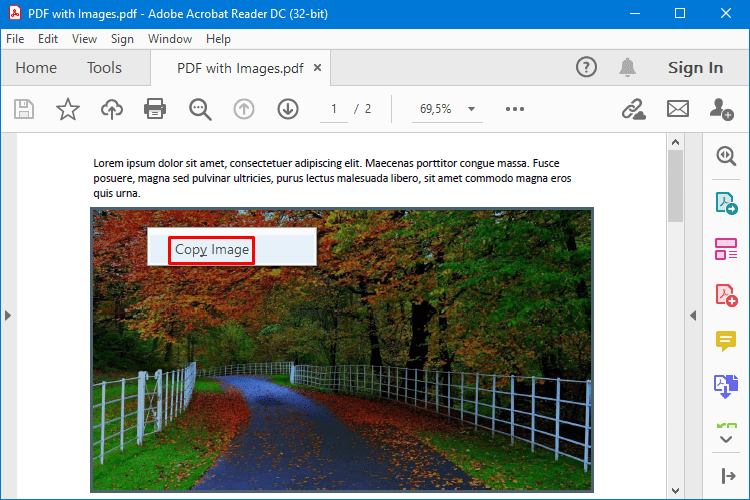Click the current page number field
Viewport: 750px width, 500px height.
coord(334,109)
